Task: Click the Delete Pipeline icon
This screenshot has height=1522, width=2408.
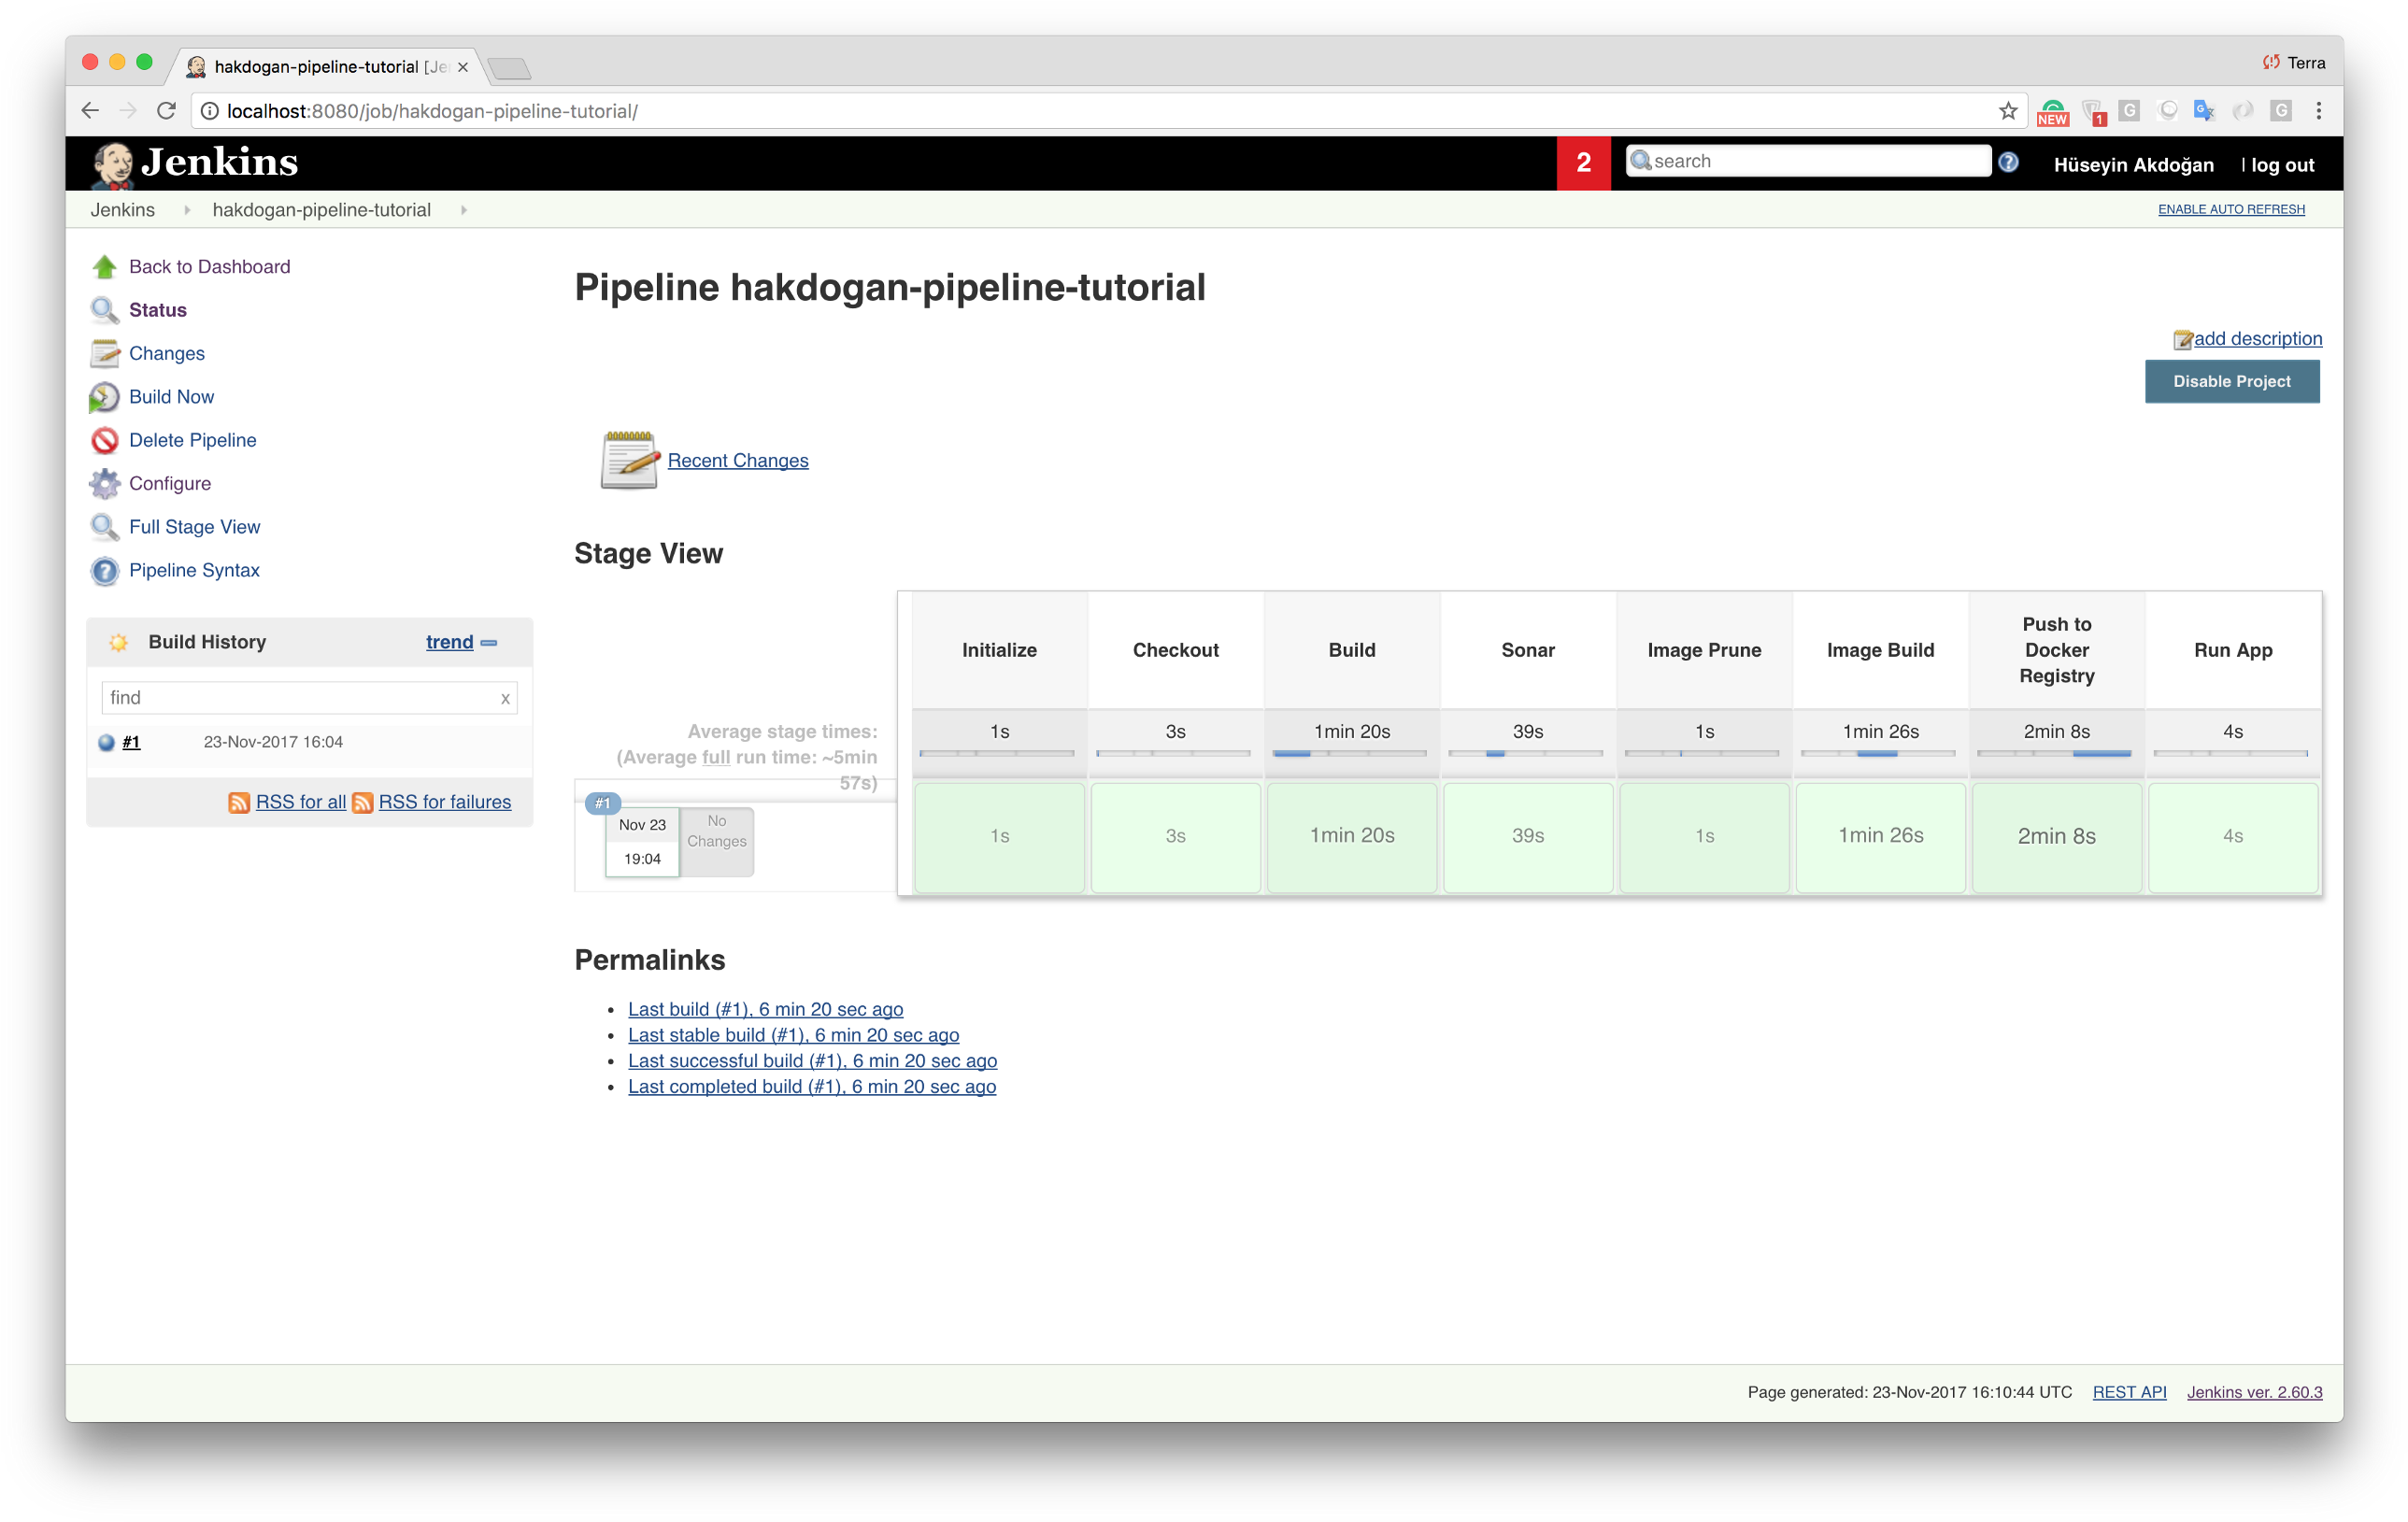Action: pyautogui.click(x=105, y=440)
